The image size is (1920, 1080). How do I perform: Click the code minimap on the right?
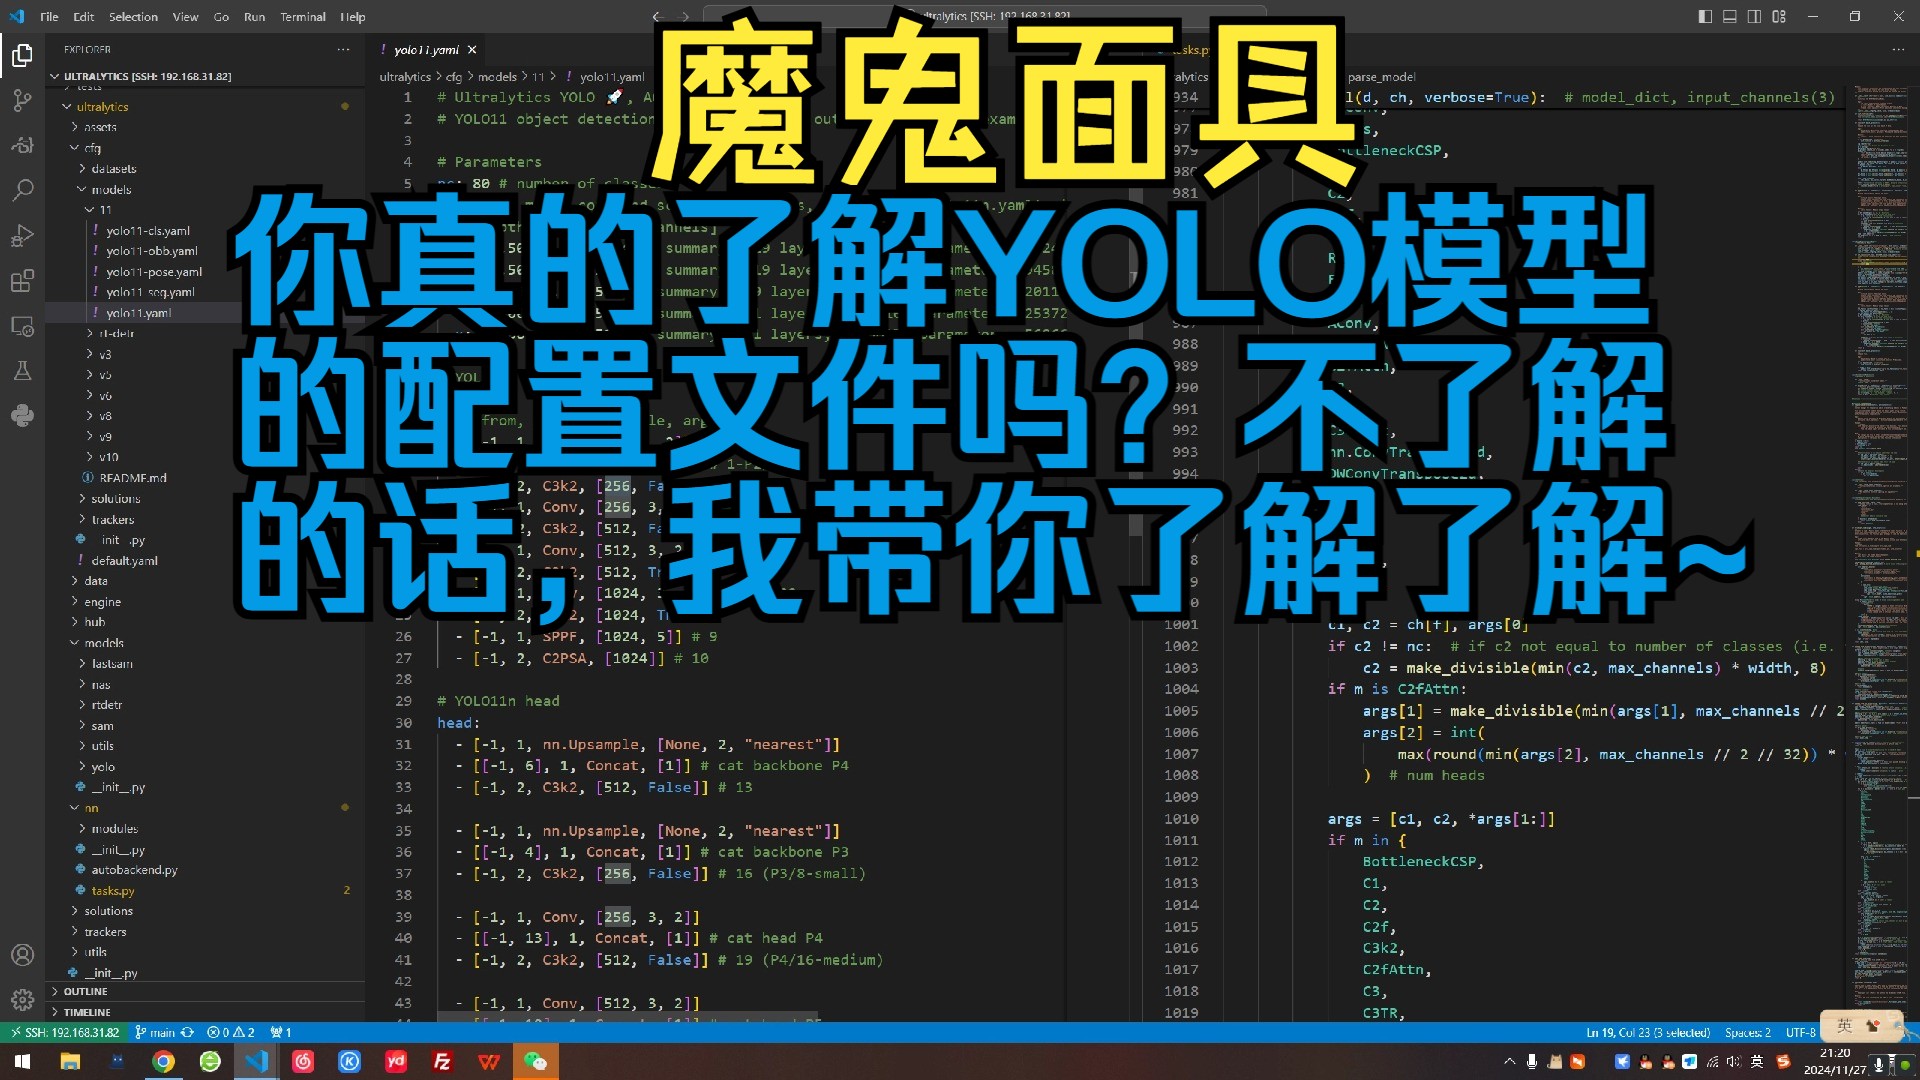(x=1880, y=400)
